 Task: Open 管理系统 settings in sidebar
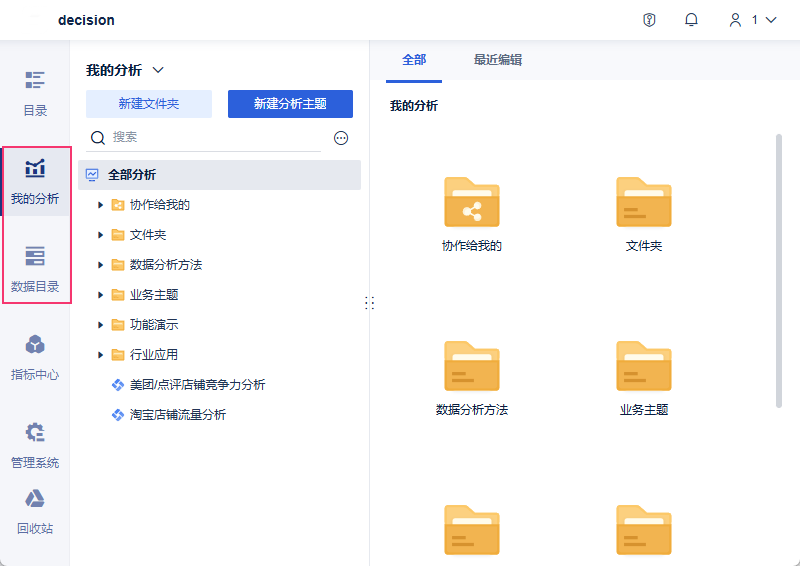[x=35, y=446]
